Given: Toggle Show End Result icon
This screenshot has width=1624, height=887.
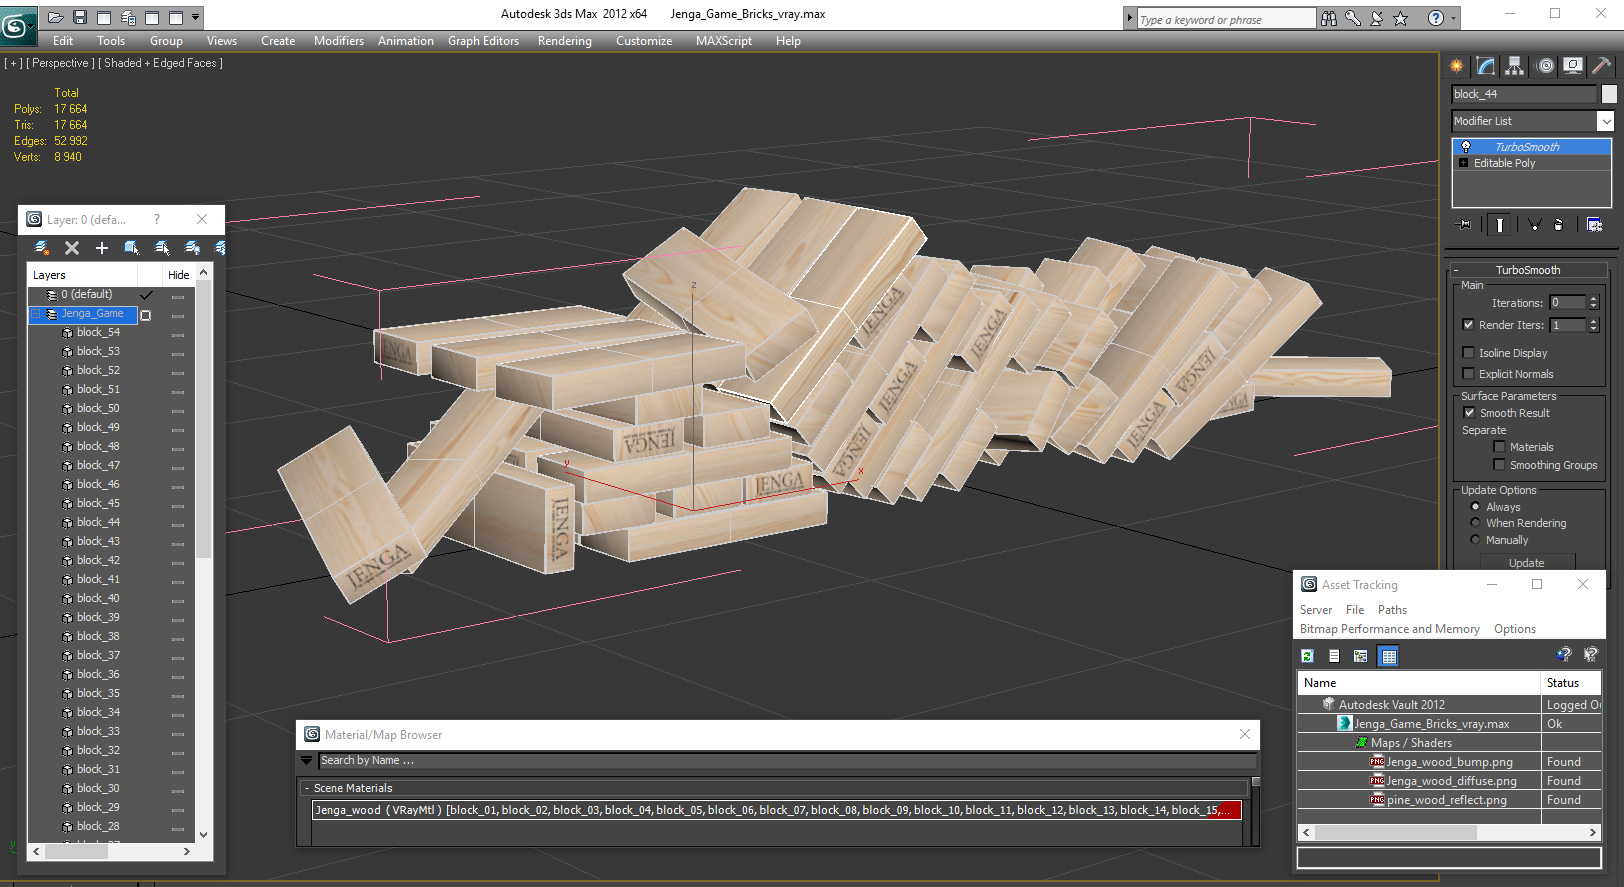Looking at the screenshot, I should pyautogui.click(x=1499, y=224).
